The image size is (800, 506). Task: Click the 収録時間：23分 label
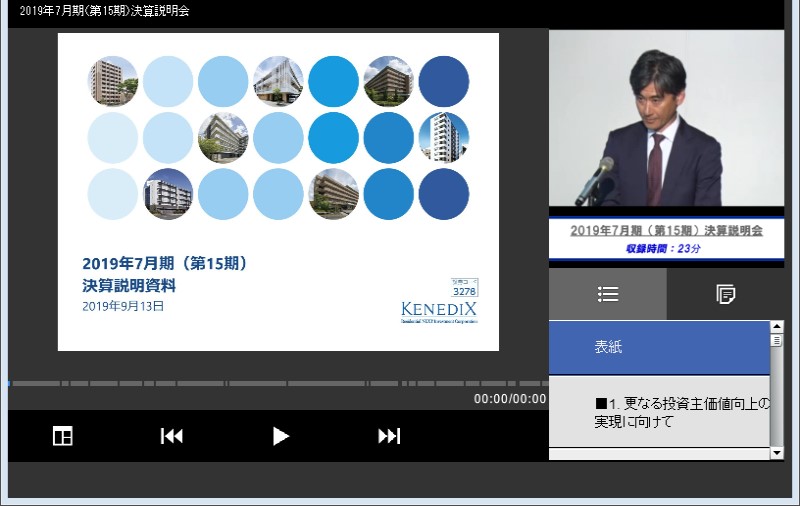pyautogui.click(x=666, y=248)
